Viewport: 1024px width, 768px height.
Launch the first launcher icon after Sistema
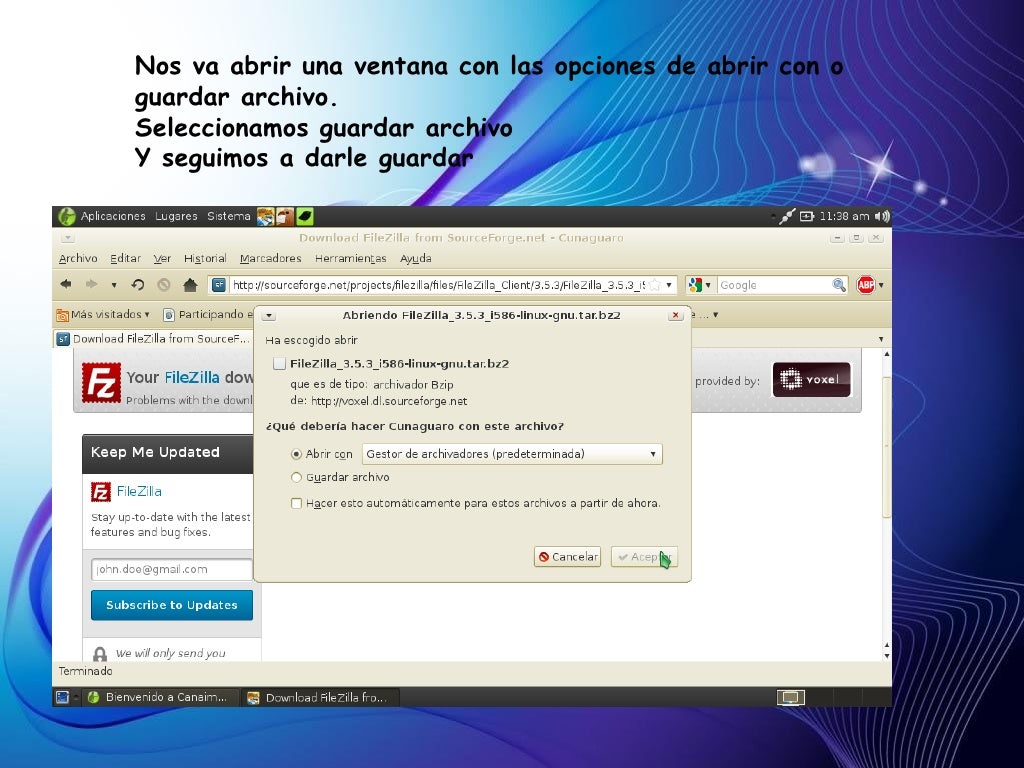click(x=266, y=216)
